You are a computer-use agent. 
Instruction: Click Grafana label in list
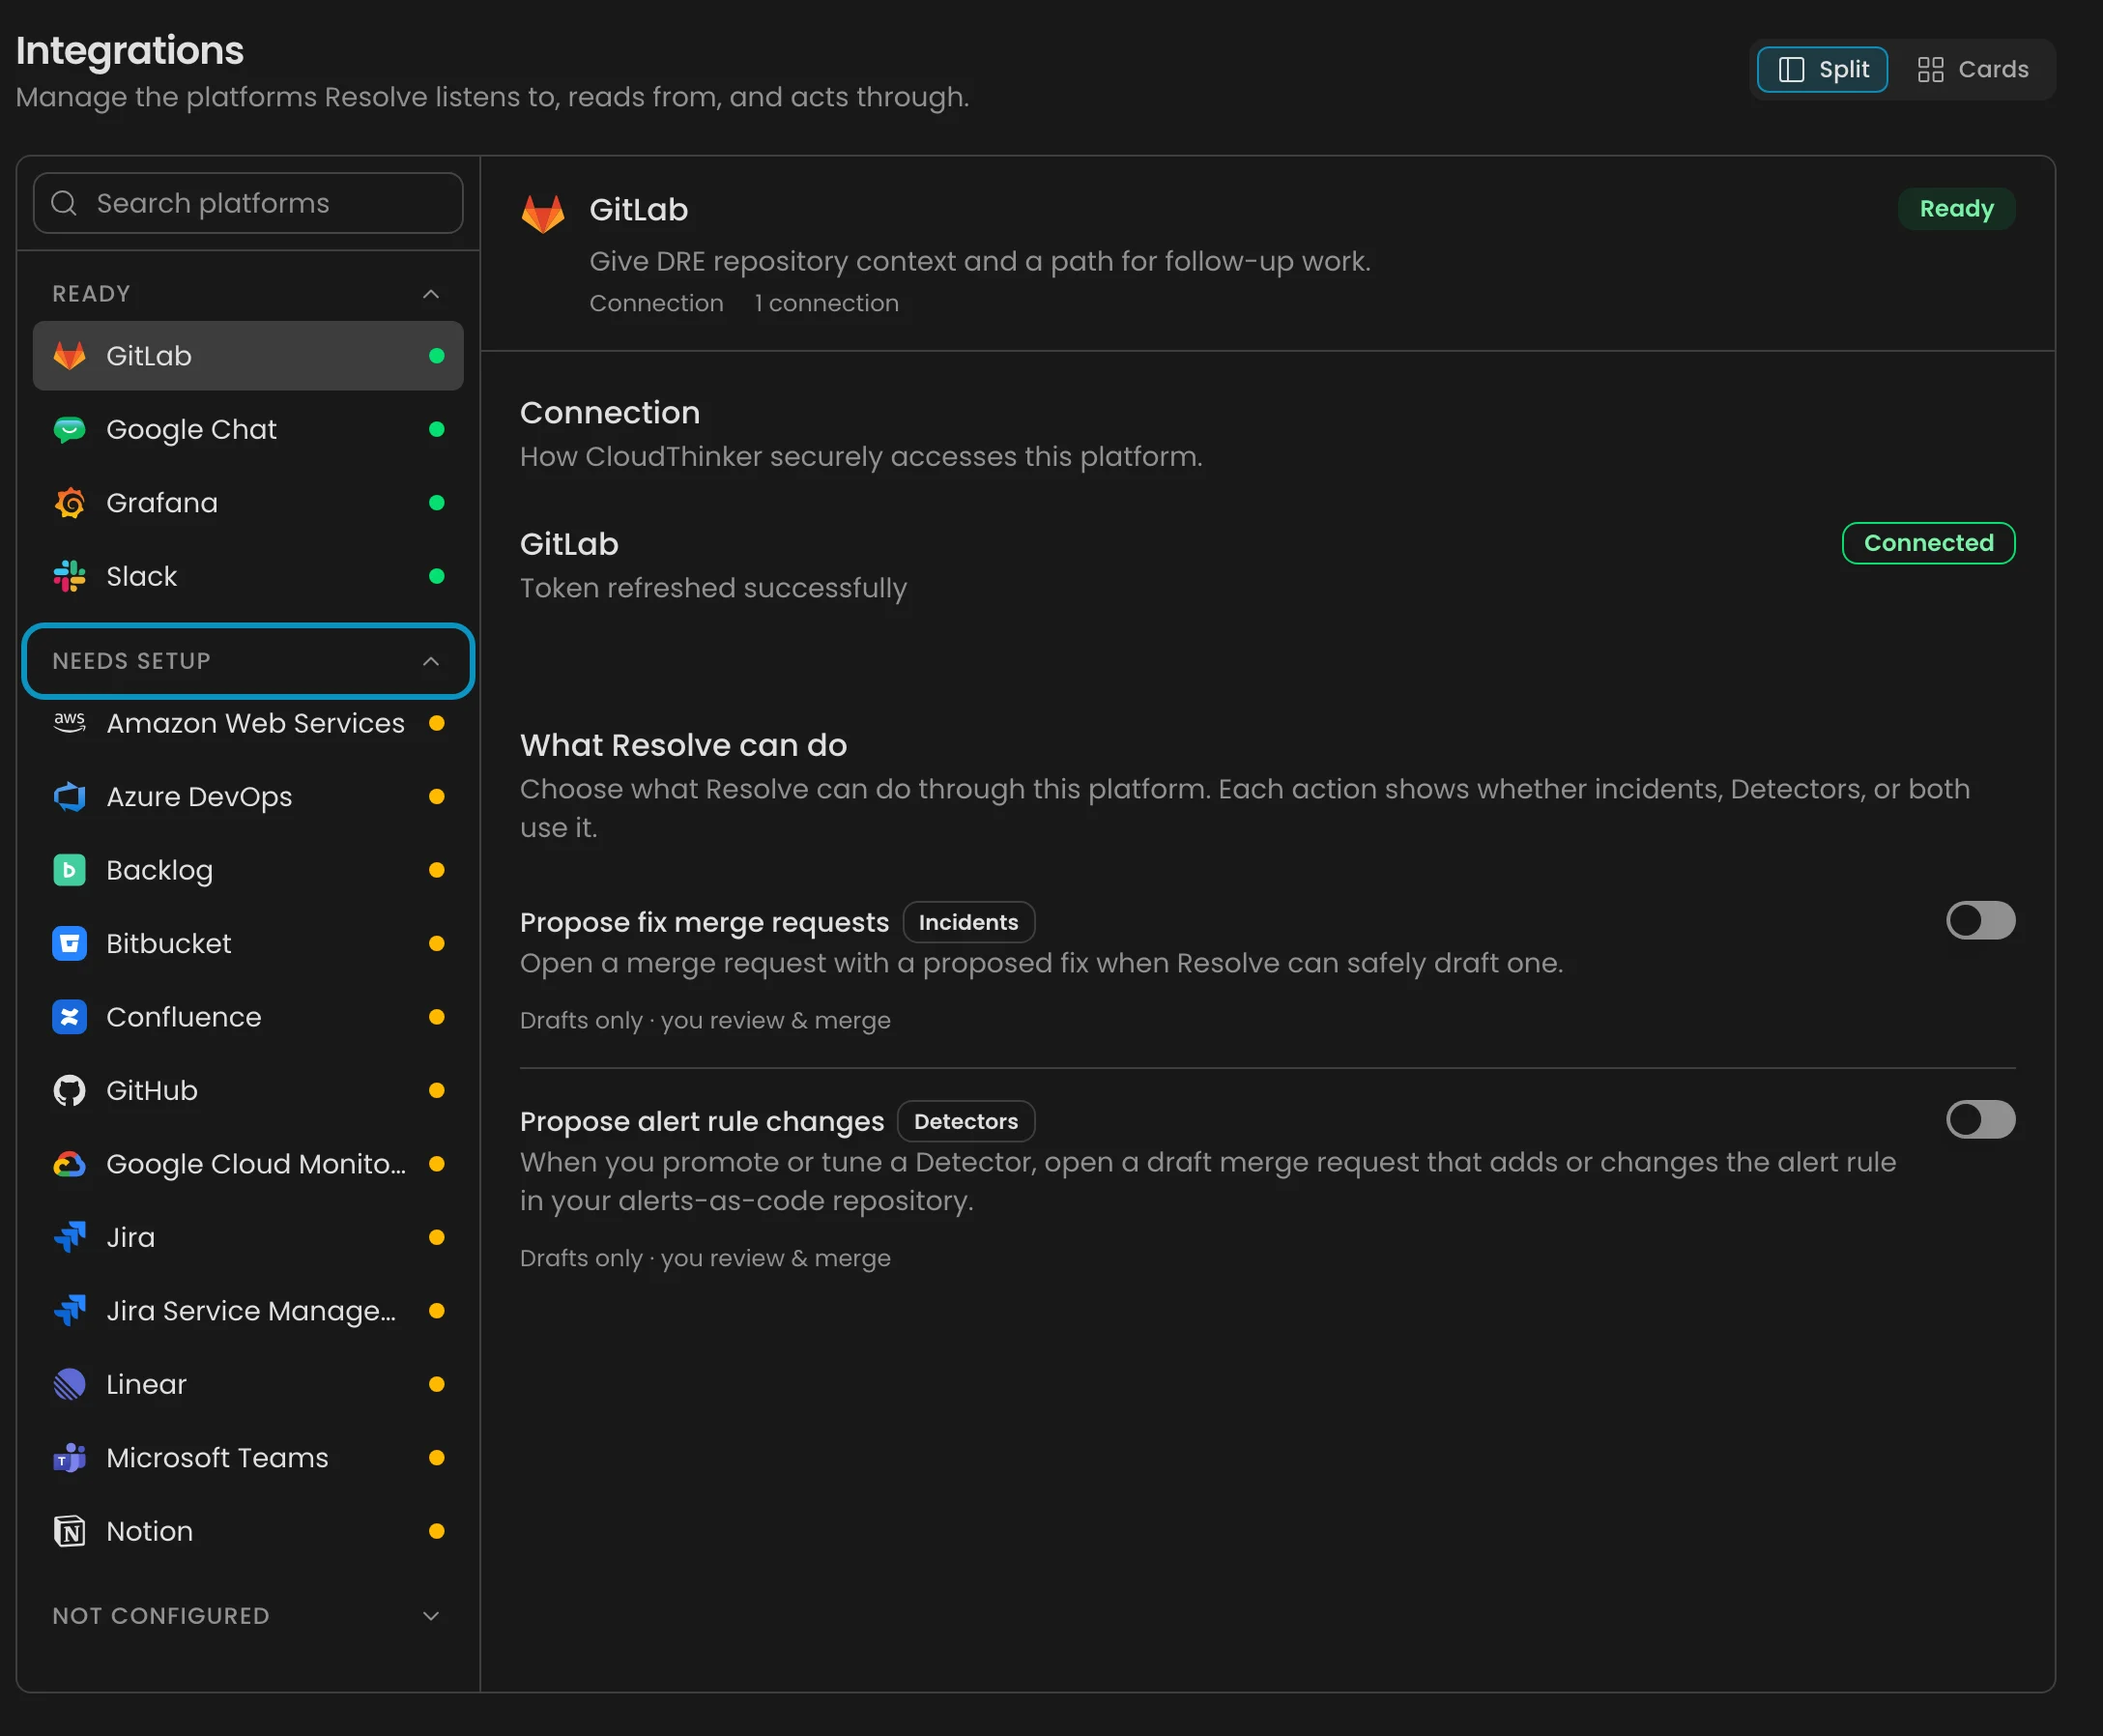(162, 503)
